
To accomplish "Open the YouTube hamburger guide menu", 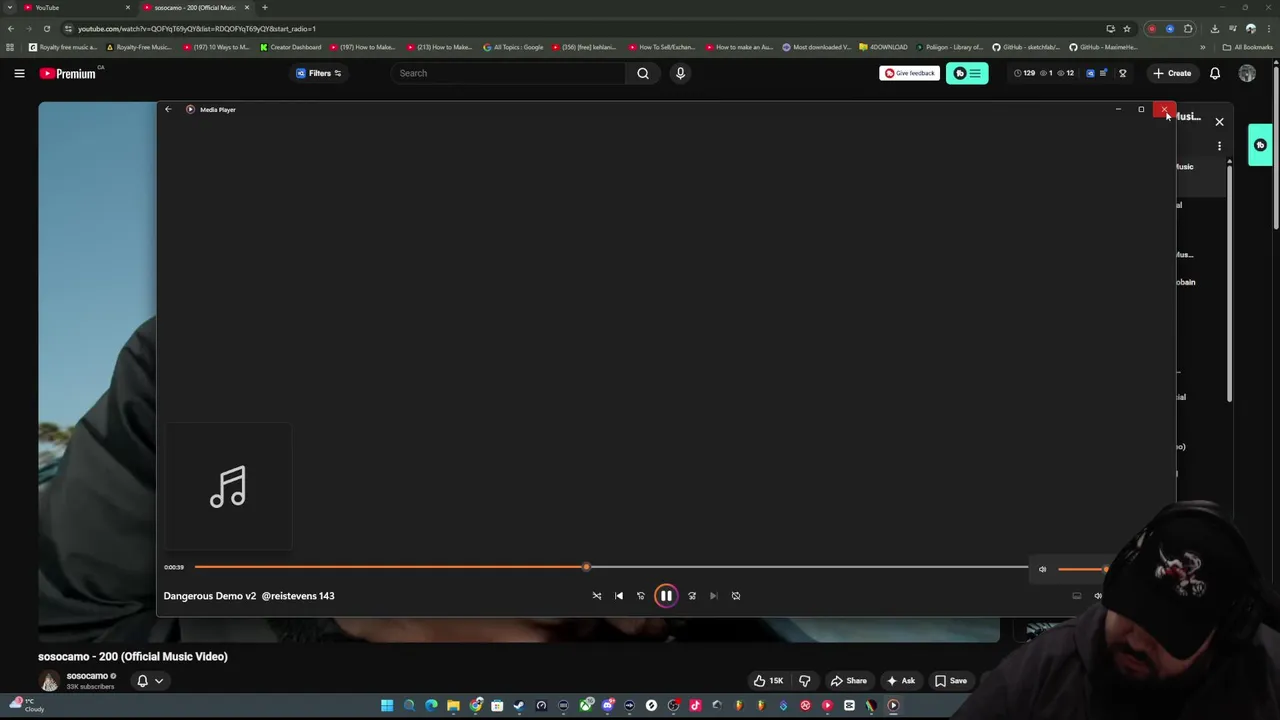I will pyautogui.click(x=19, y=73).
